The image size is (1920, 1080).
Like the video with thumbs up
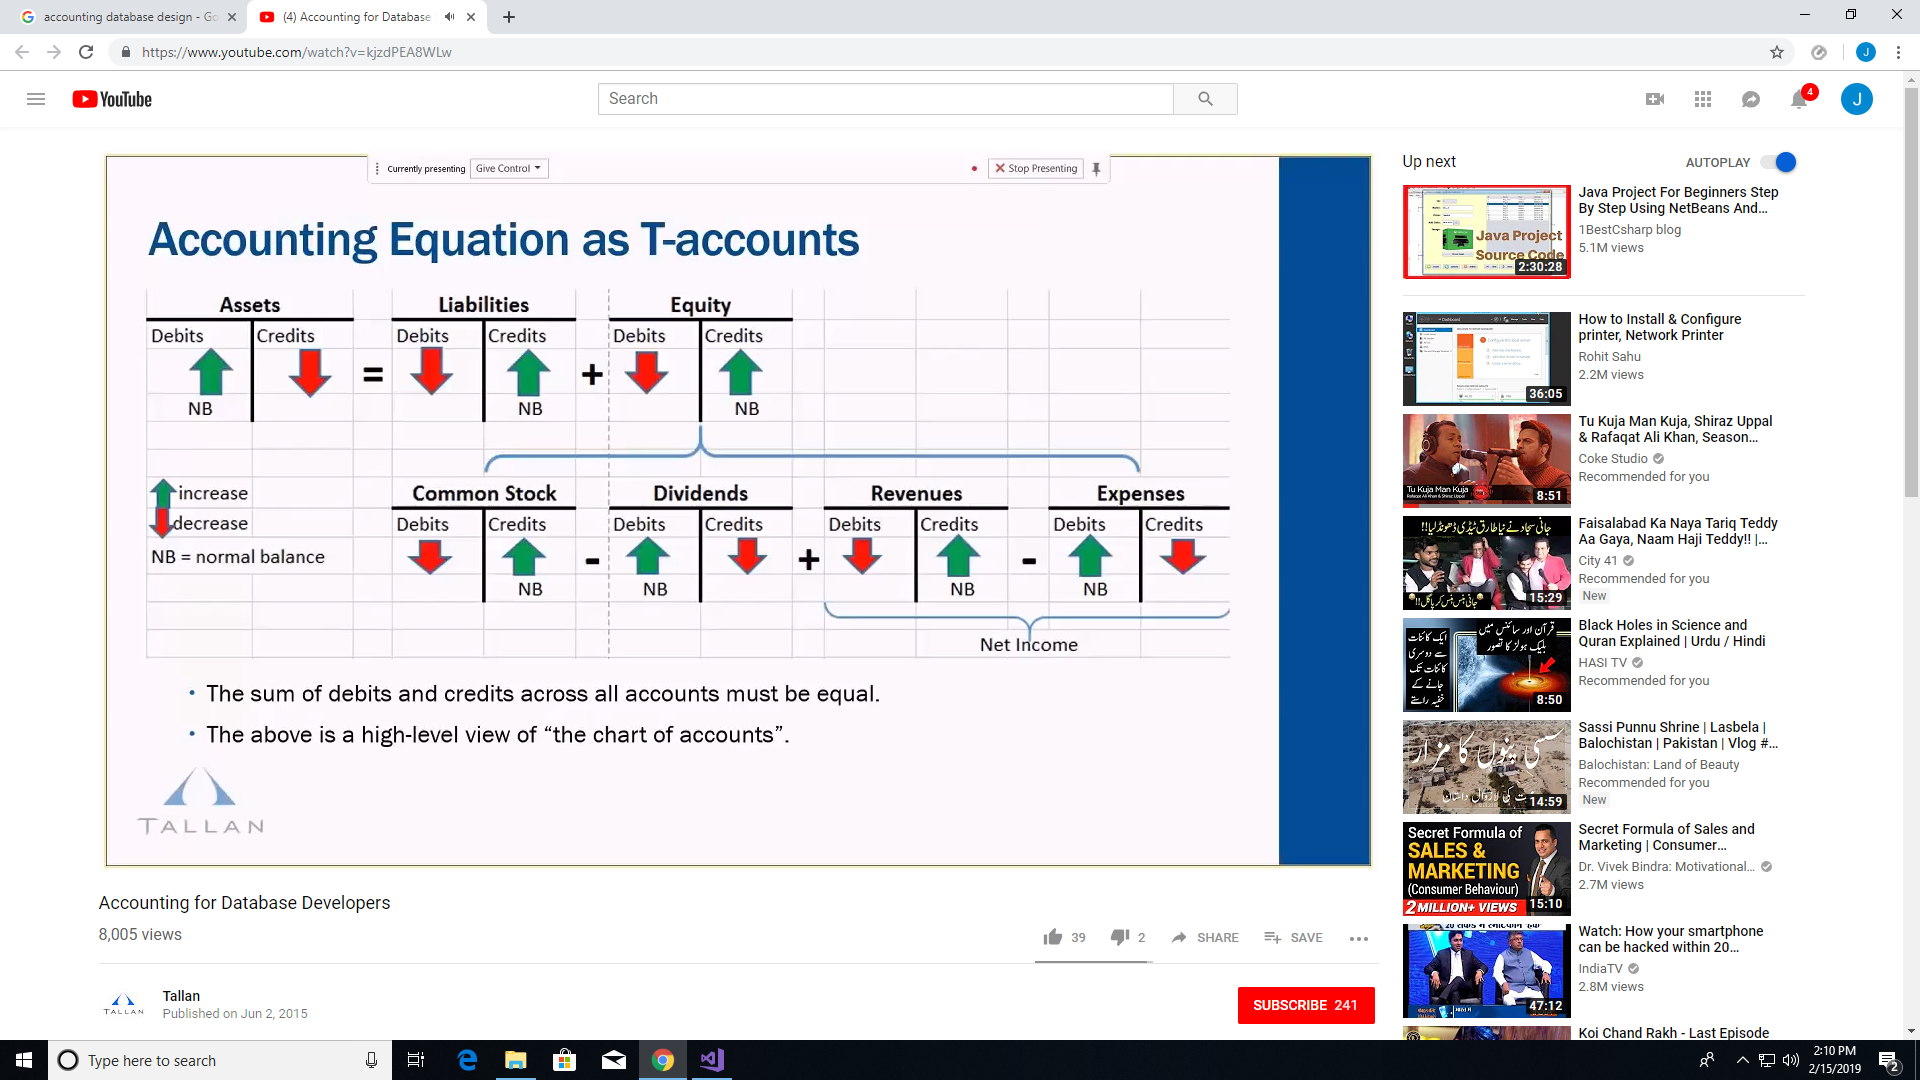1053,937
